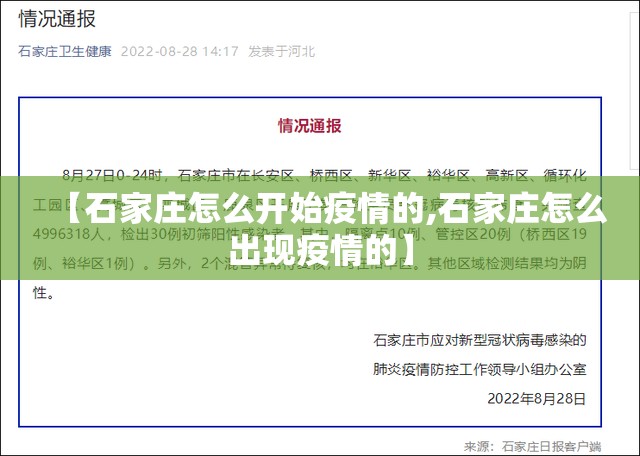Click the red 情况通报 heading in notice
This screenshot has width=640, height=456.
pyautogui.click(x=309, y=126)
